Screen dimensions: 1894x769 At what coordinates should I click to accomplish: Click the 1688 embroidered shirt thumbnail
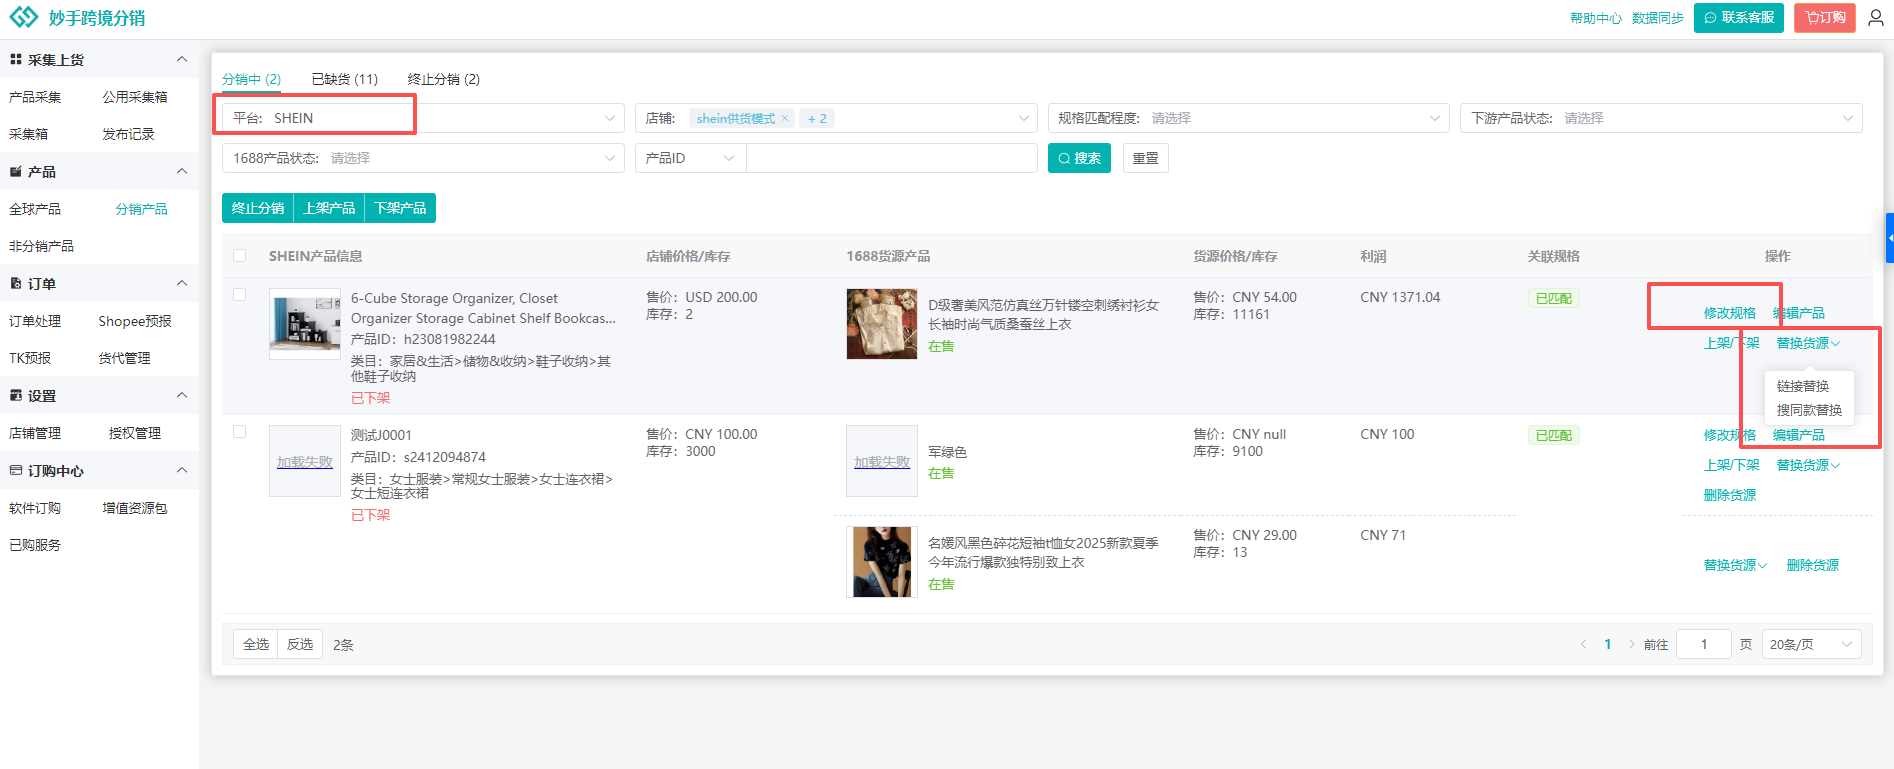881,324
